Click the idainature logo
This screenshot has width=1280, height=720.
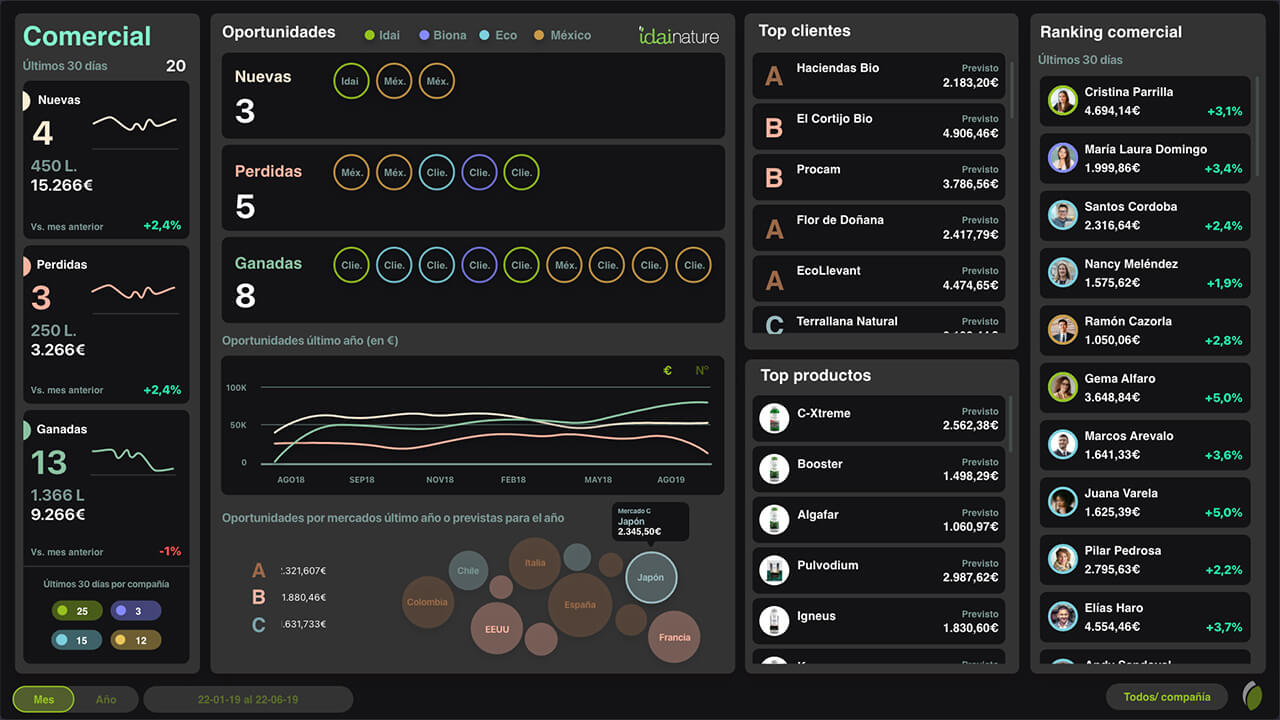[x=679, y=35]
